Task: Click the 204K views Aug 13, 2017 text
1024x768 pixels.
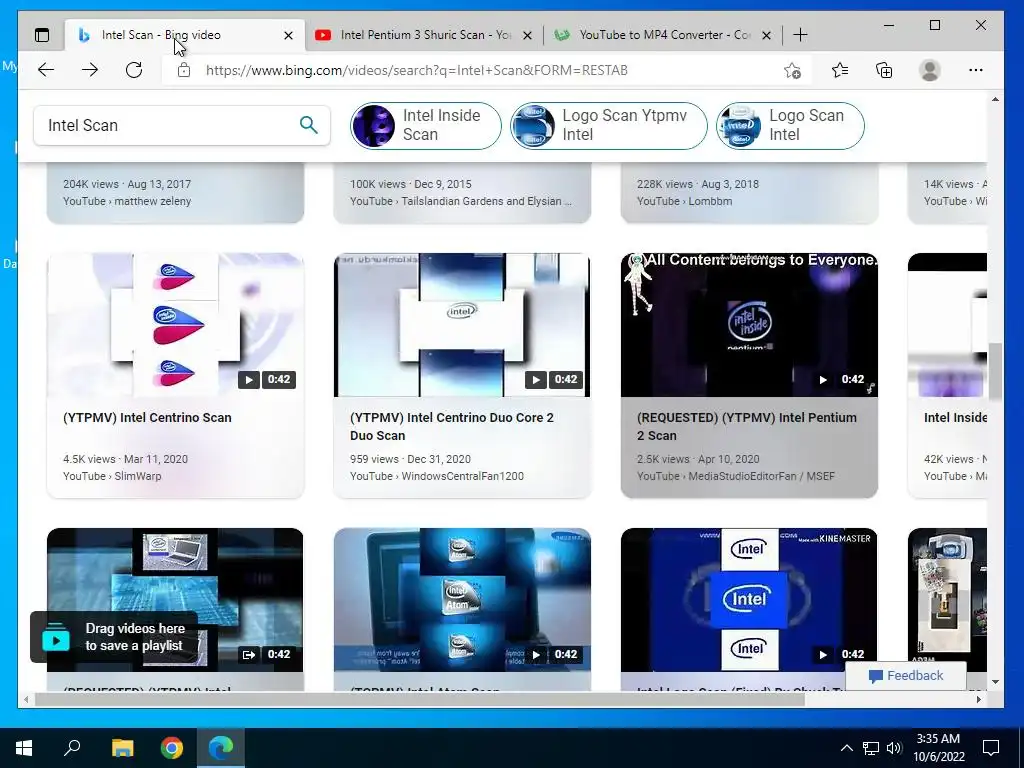Action: 127,184
